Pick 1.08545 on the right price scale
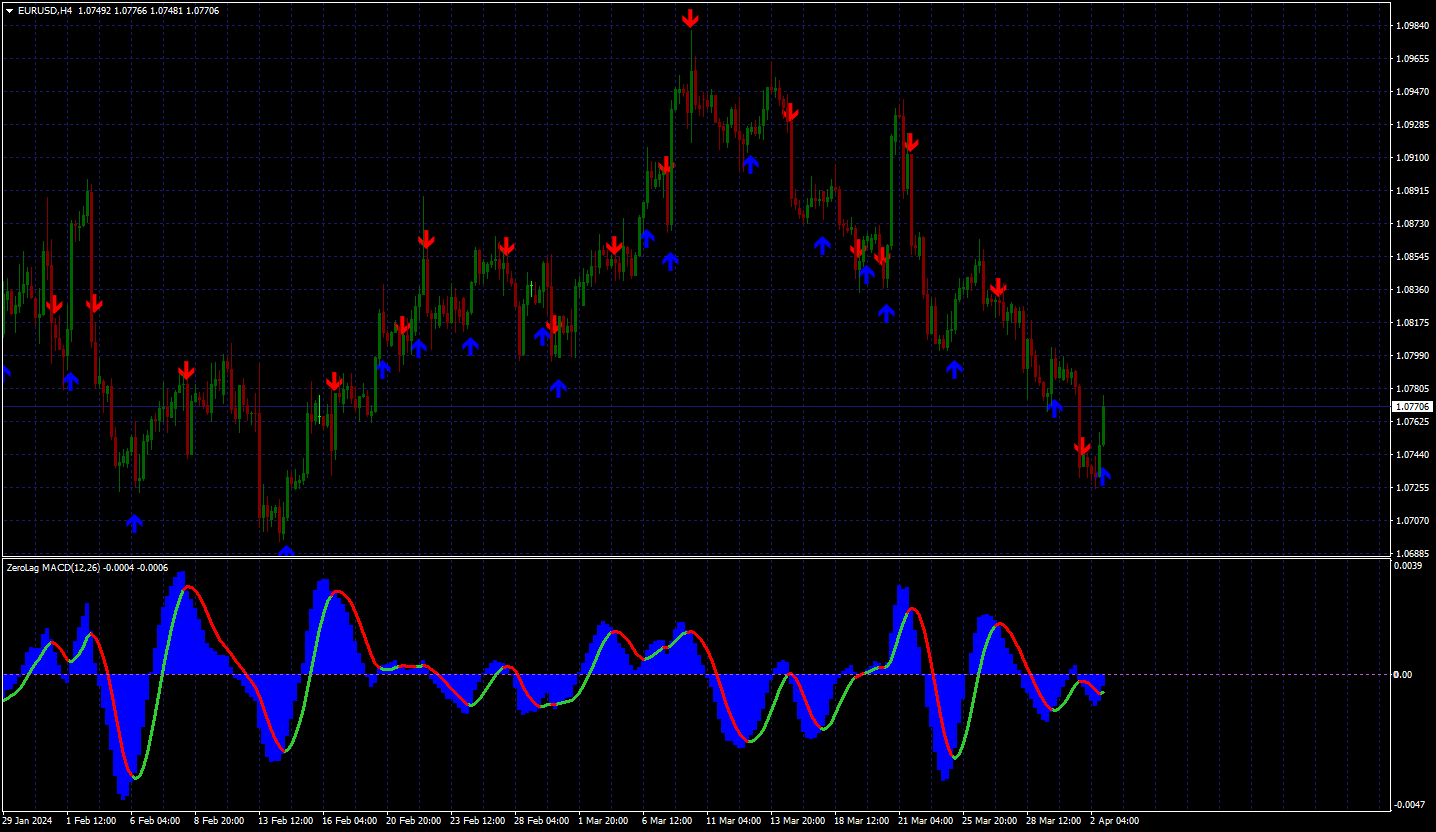 coord(1412,257)
